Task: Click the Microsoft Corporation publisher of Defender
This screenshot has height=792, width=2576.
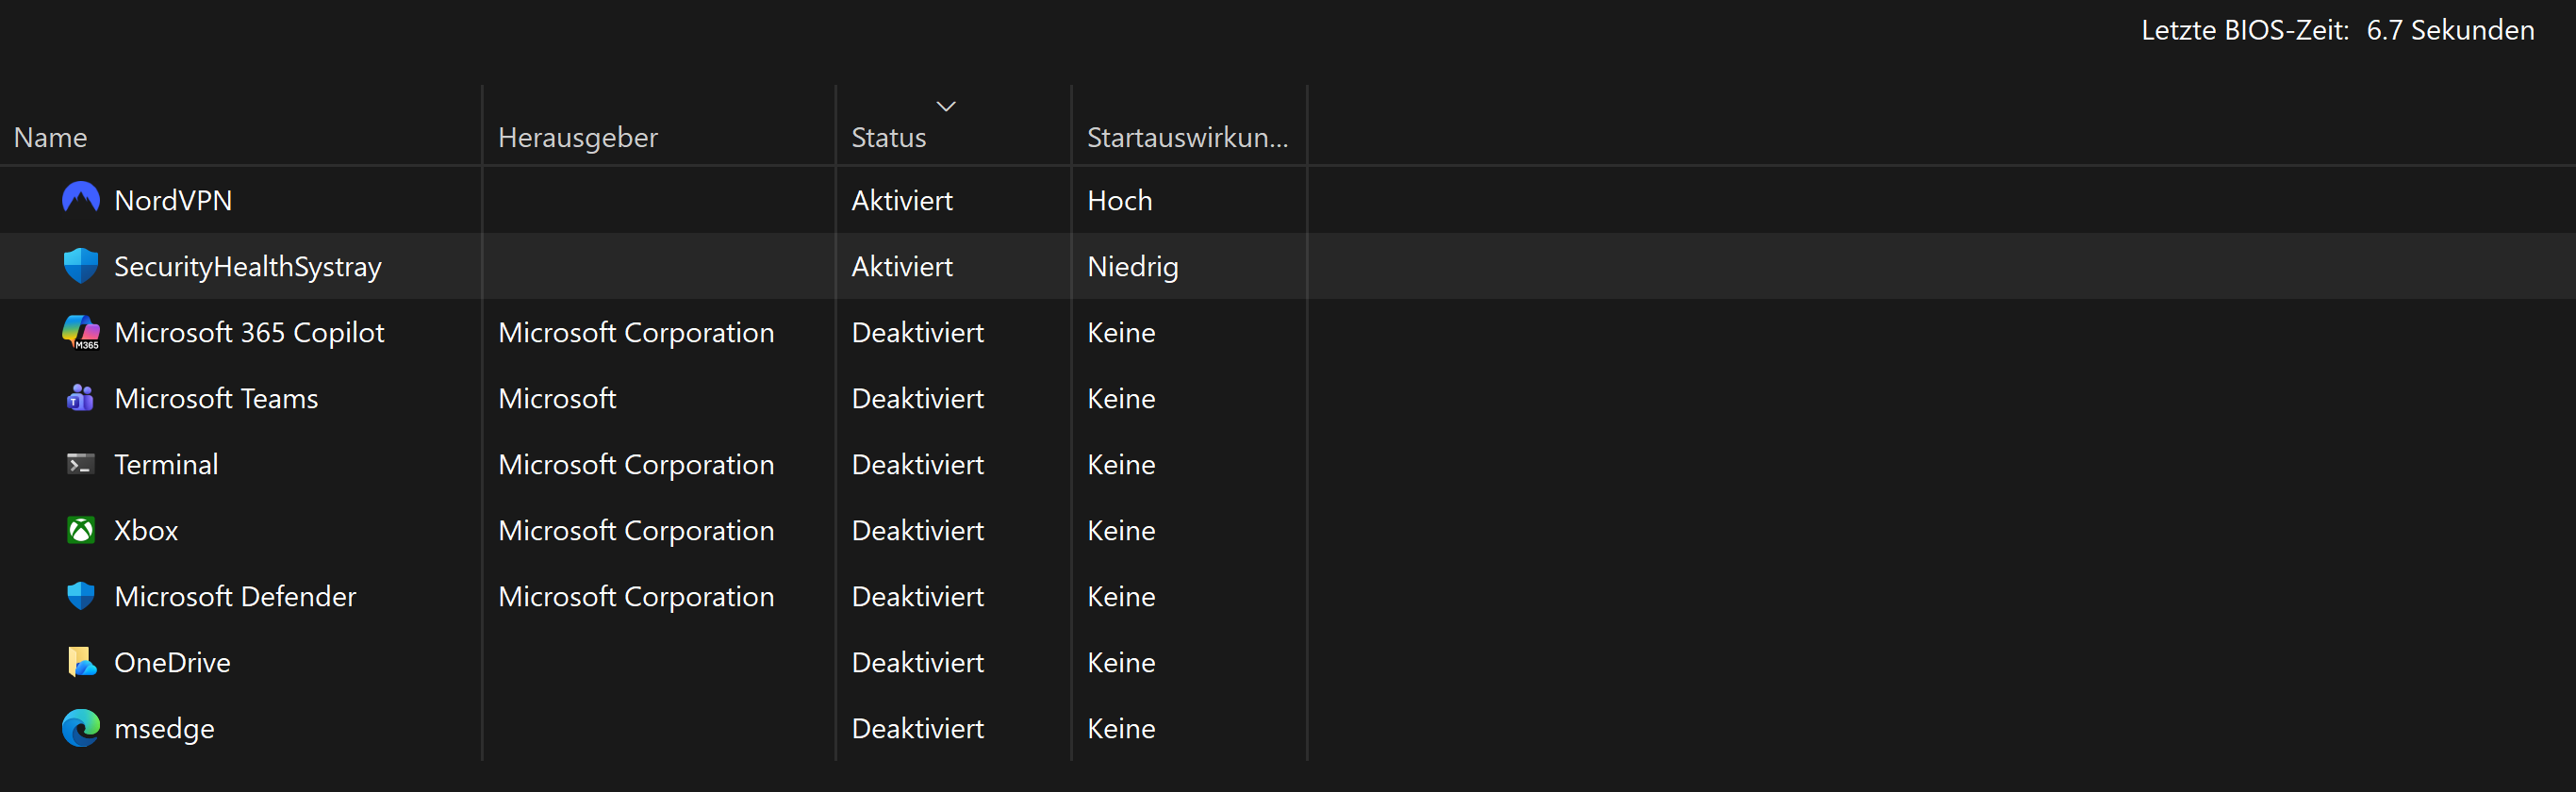Action: pos(636,596)
